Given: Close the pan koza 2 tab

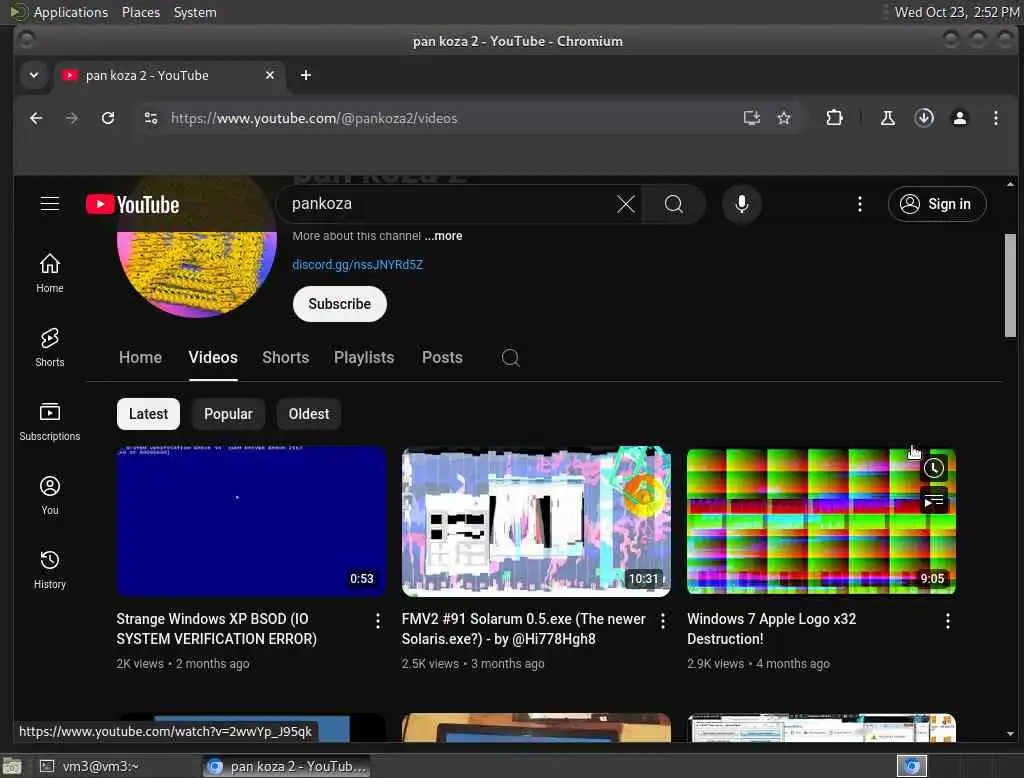Looking at the screenshot, I should (270, 75).
